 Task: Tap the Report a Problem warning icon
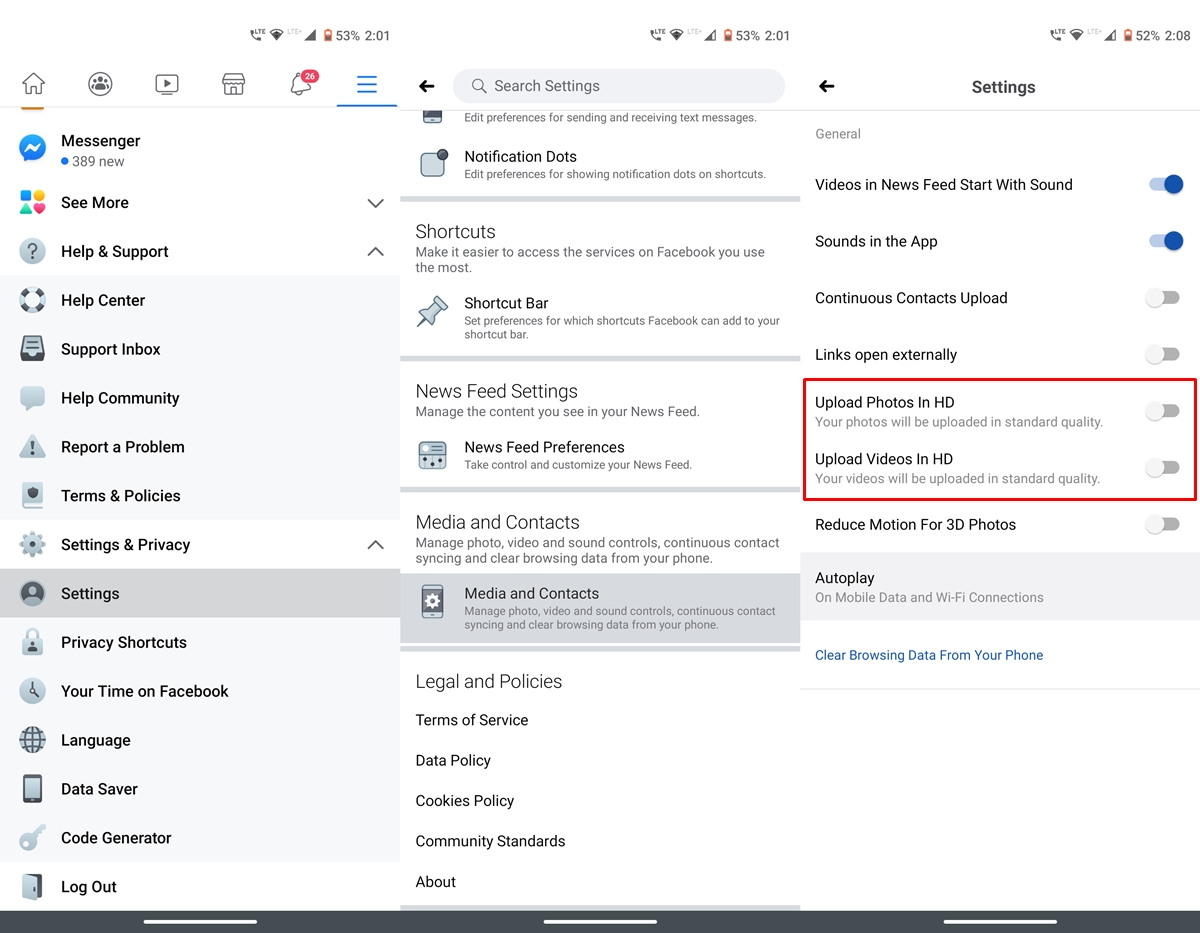click(33, 447)
